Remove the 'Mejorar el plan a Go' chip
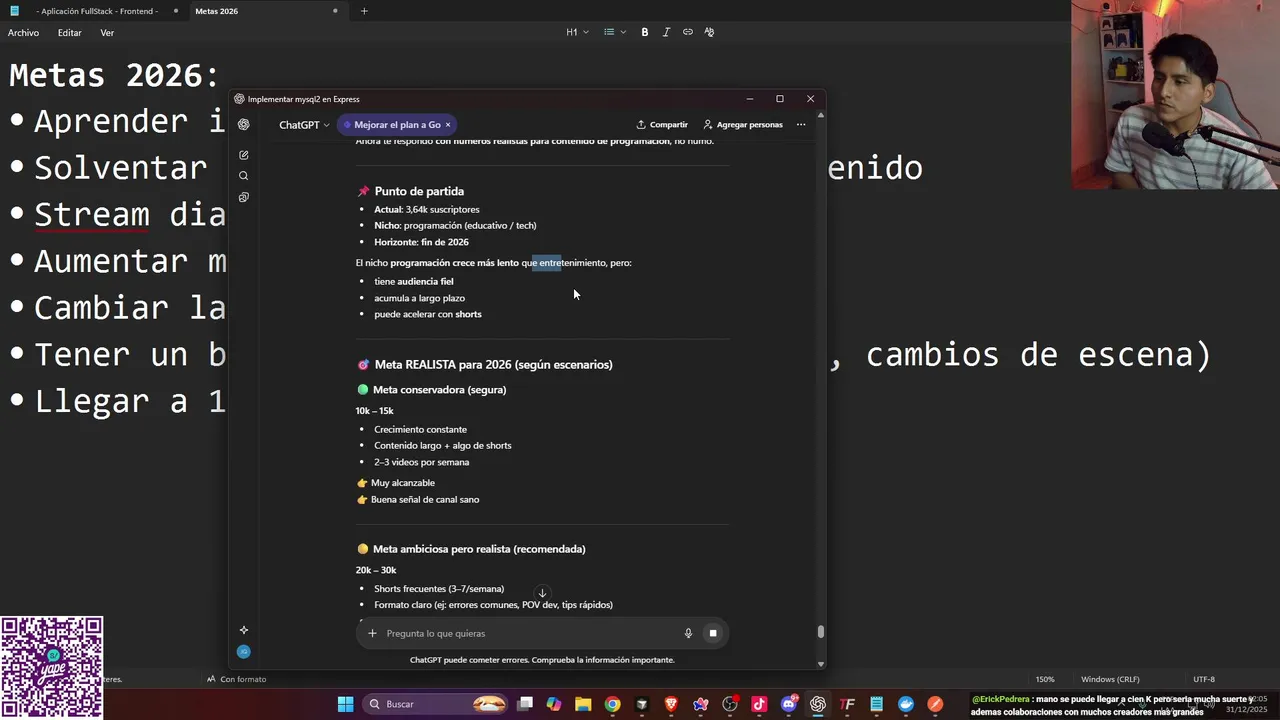Image resolution: width=1280 pixels, height=720 pixels. 448,125
